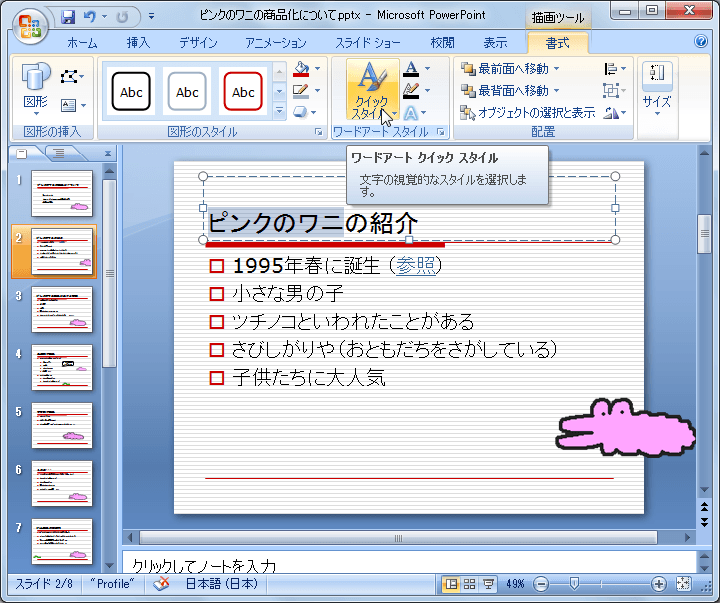Click the edit shape icon
The width and height of the screenshot is (720, 603).
pos(69,76)
